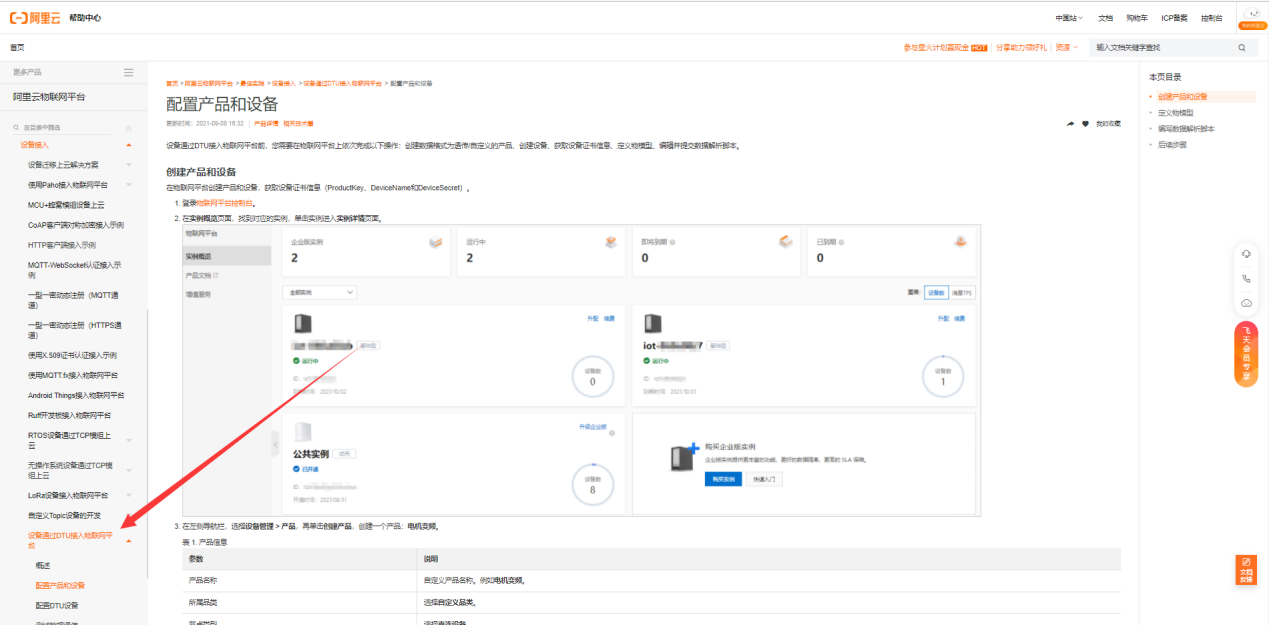Go to 首页 tab in sub-header
Viewport: 1269px width, 625px height.
pyautogui.click(x=17, y=47)
